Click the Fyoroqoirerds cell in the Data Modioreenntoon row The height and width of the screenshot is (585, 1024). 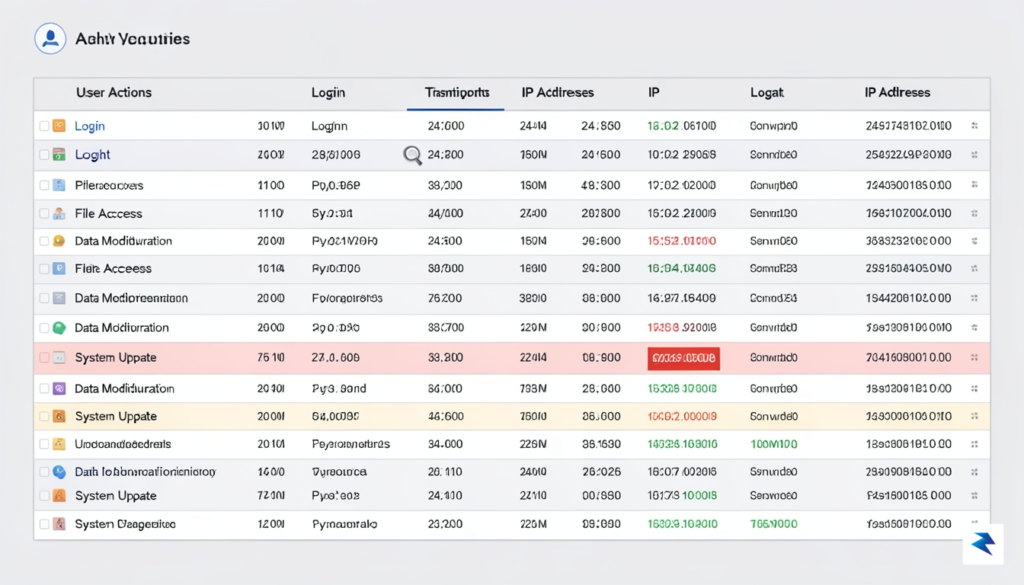coord(347,298)
